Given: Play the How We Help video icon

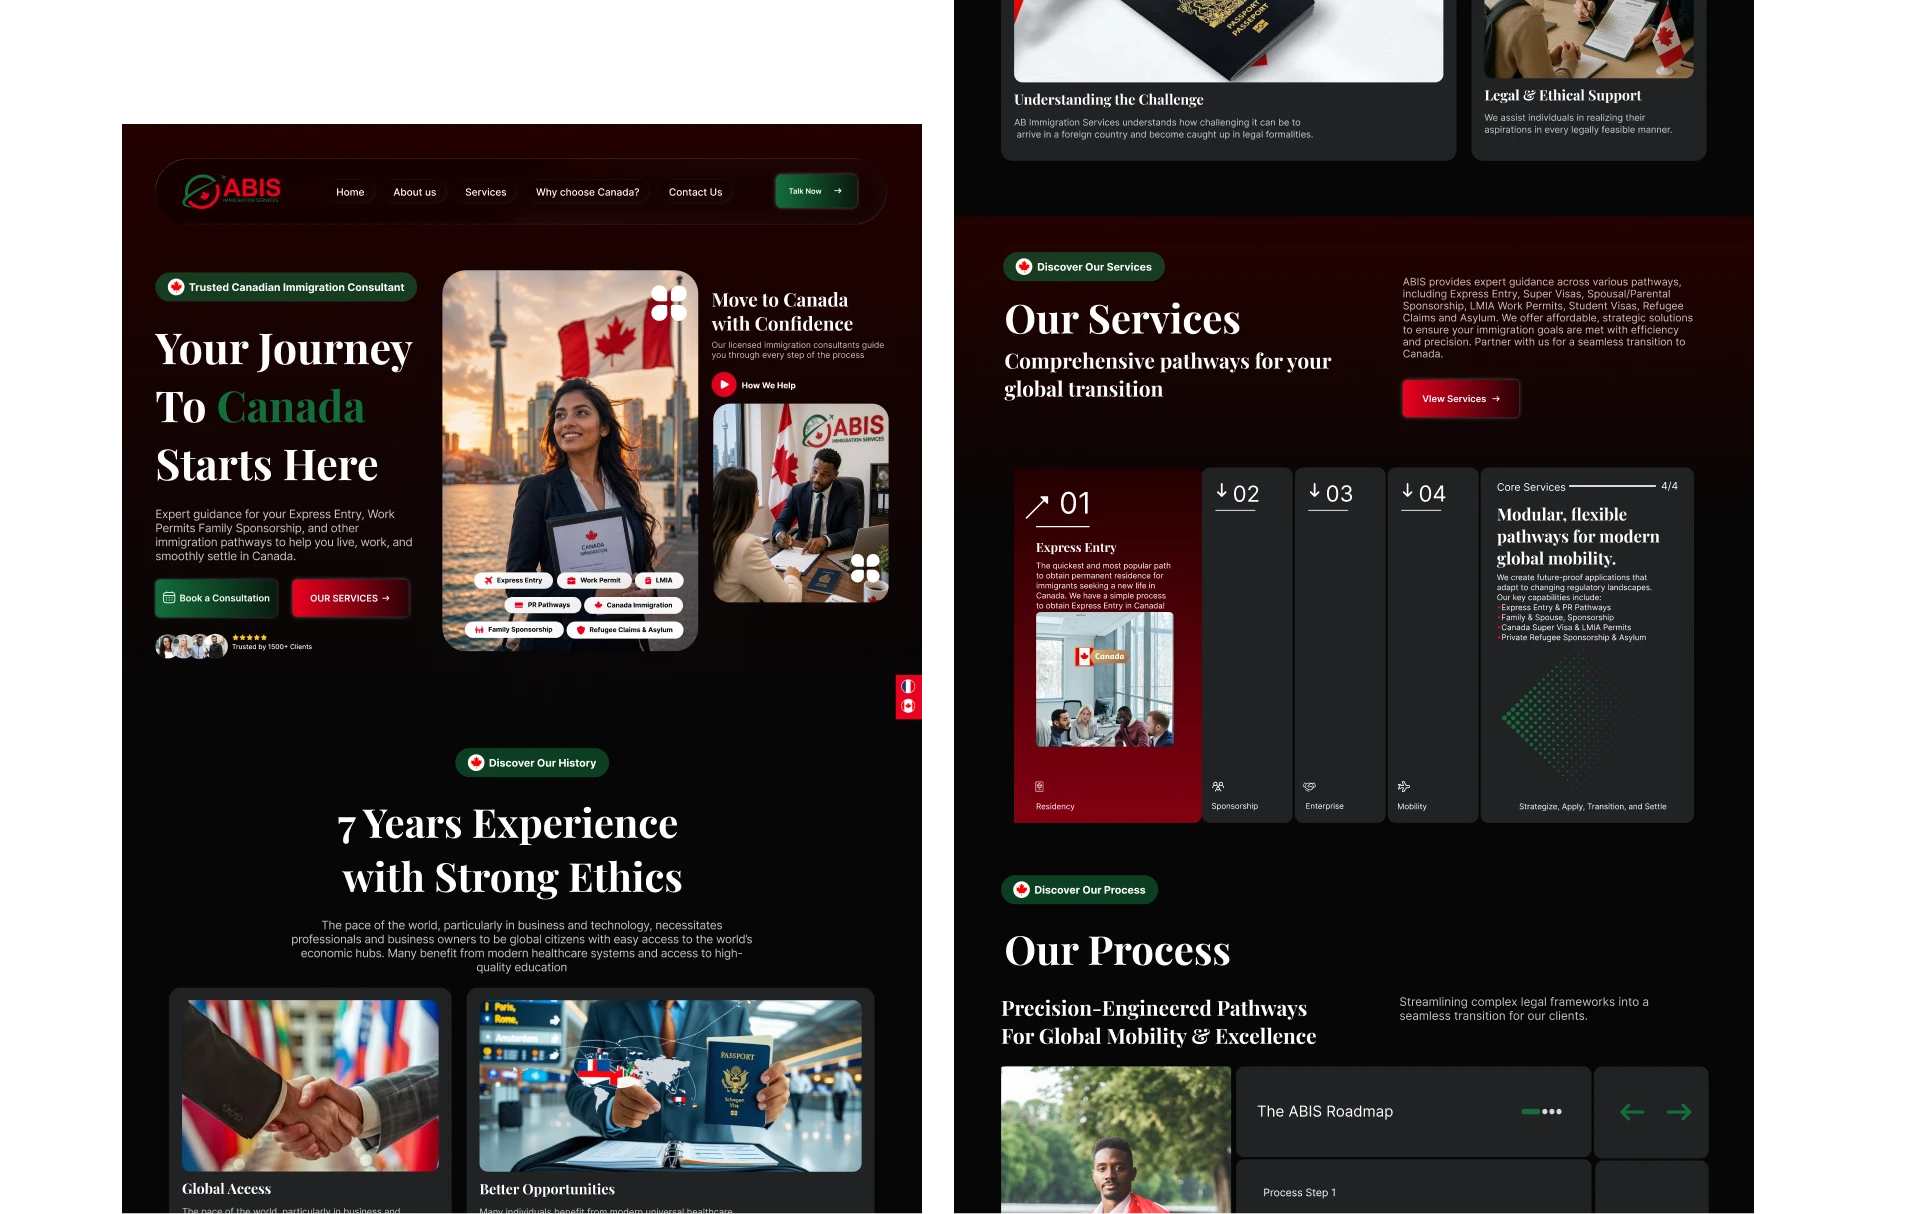Looking at the screenshot, I should point(724,385).
